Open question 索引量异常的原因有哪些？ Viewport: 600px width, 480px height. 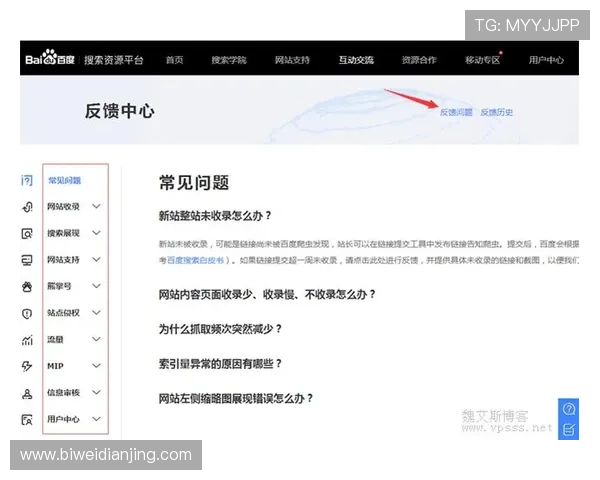[x=220, y=364]
